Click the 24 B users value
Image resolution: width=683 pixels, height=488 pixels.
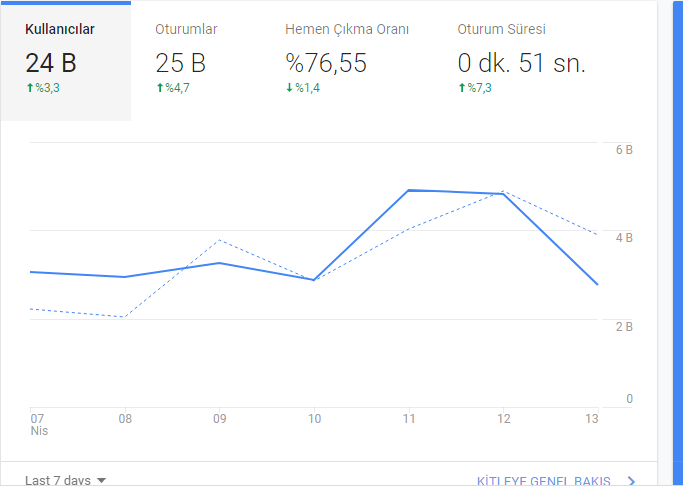[x=51, y=63]
